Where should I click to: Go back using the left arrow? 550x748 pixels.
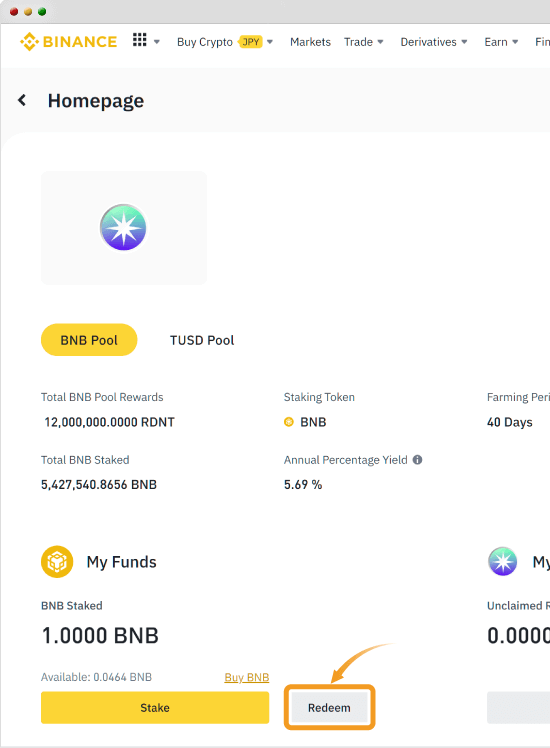pos(21,100)
